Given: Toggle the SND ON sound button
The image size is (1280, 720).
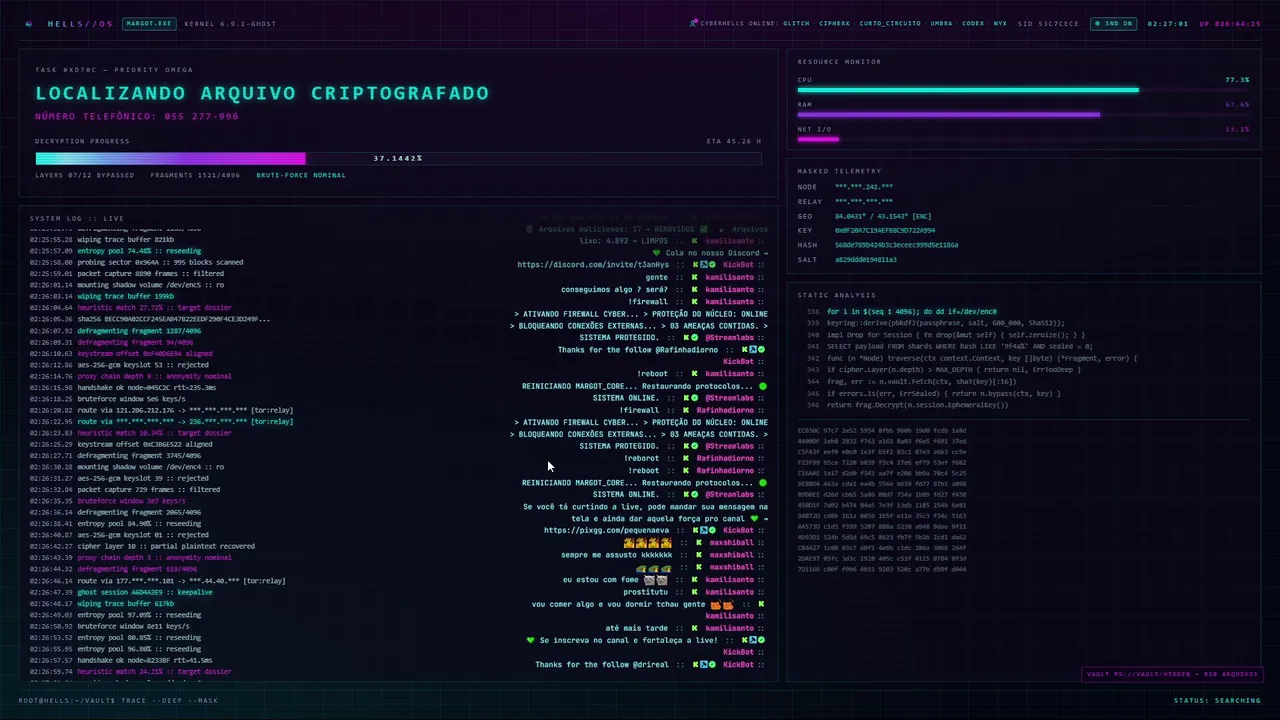Looking at the screenshot, I should [1113, 23].
